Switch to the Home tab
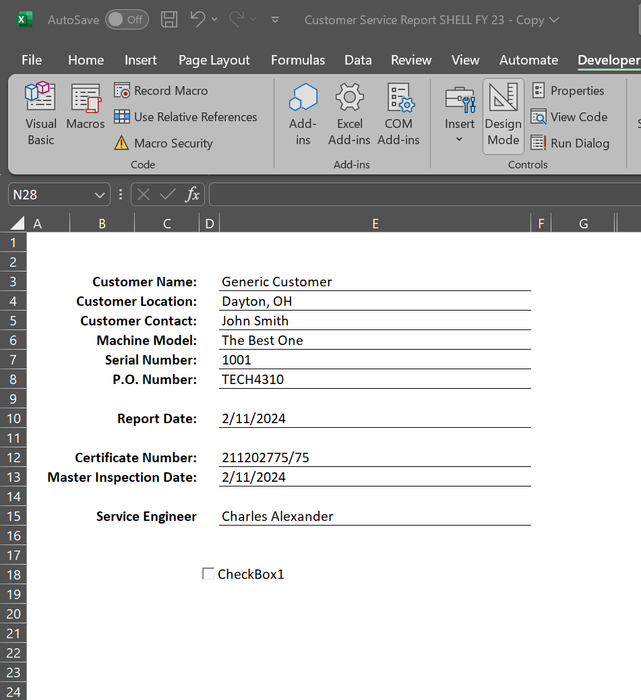 point(86,60)
